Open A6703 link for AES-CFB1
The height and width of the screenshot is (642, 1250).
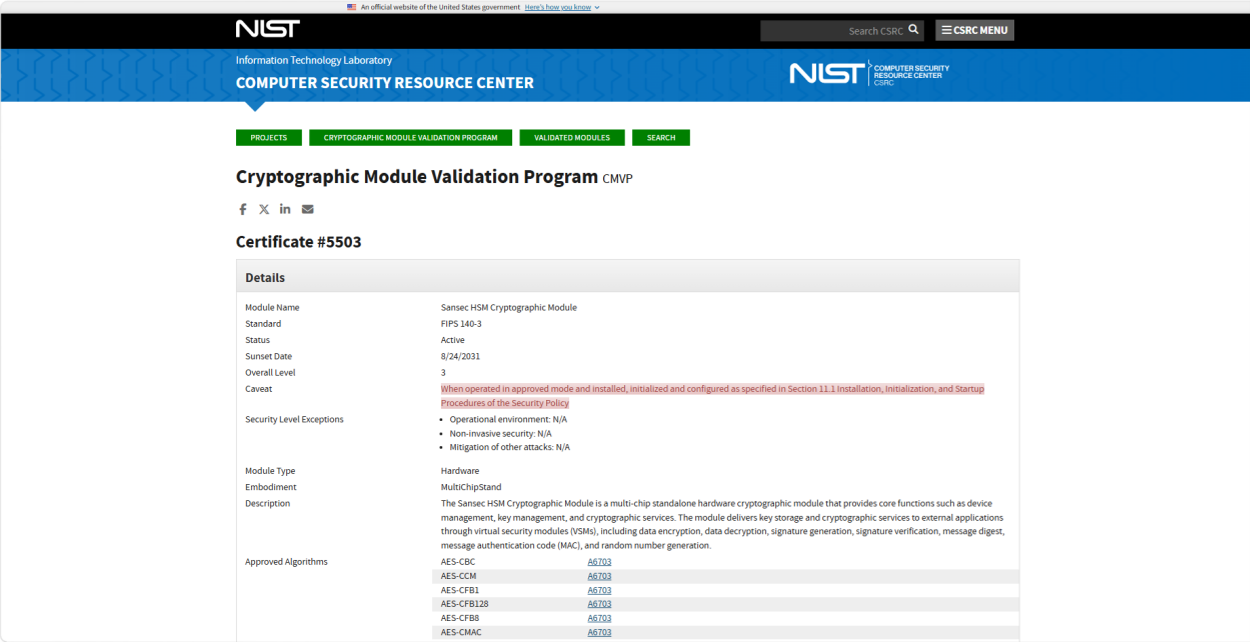(x=599, y=590)
